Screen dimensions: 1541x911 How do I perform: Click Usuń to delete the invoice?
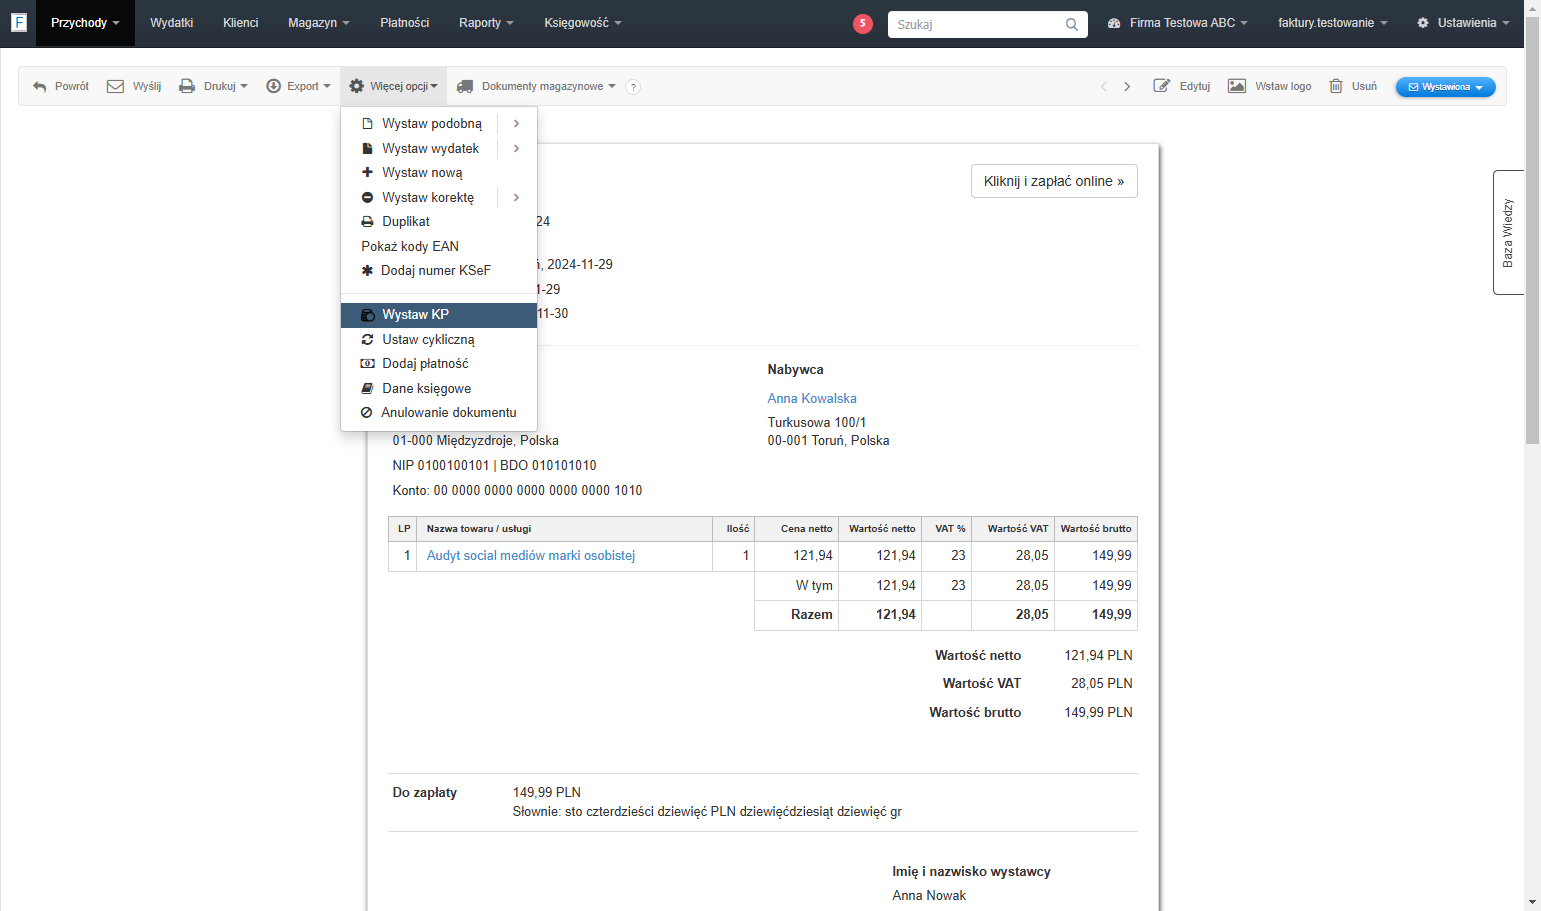point(1353,87)
